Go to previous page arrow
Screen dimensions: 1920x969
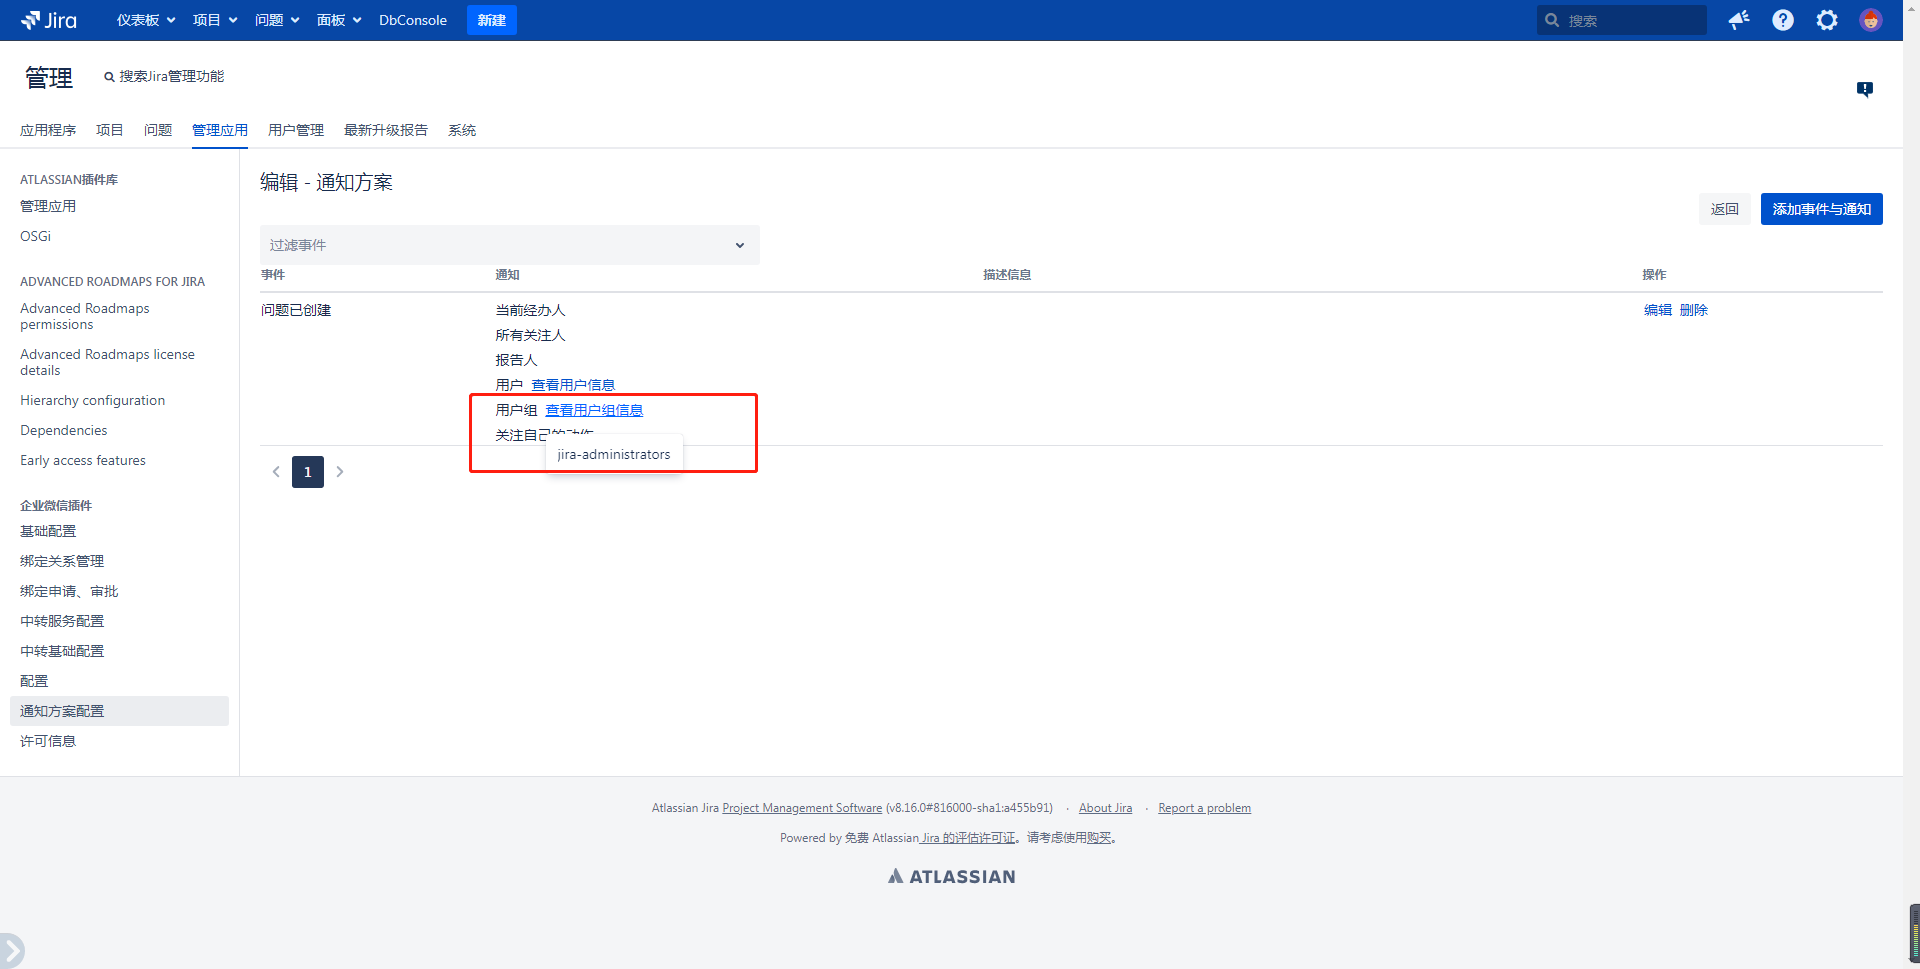(276, 472)
